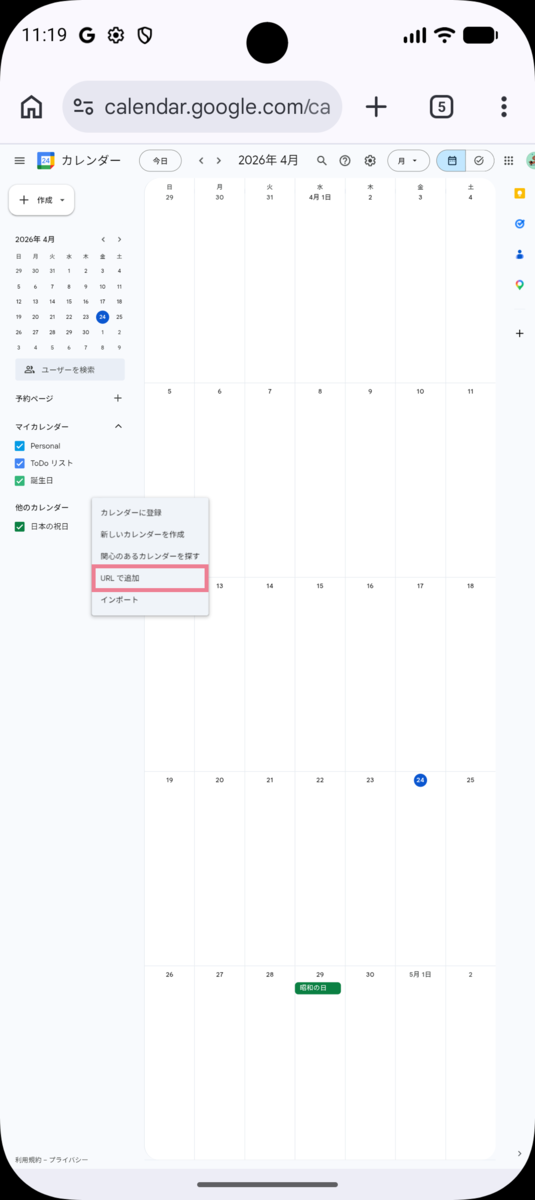Open the プライバシー link
Viewport: 535px width, 1200px height.
tap(69, 1159)
